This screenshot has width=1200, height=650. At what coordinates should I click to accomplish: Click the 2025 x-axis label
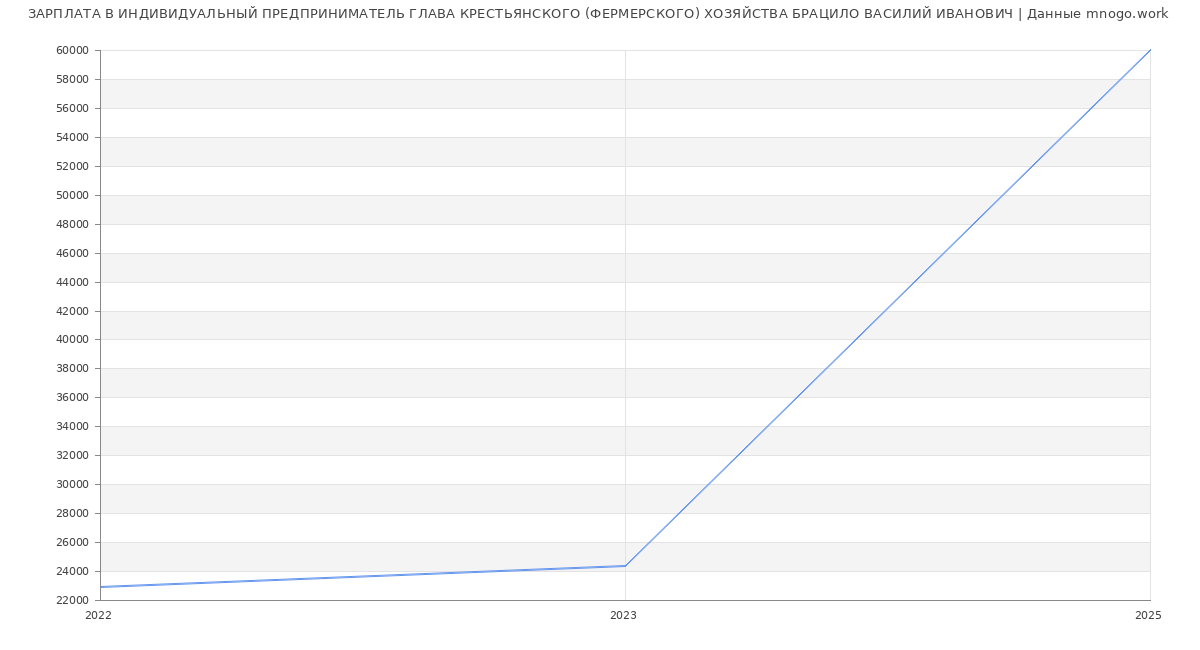[x=1148, y=615]
